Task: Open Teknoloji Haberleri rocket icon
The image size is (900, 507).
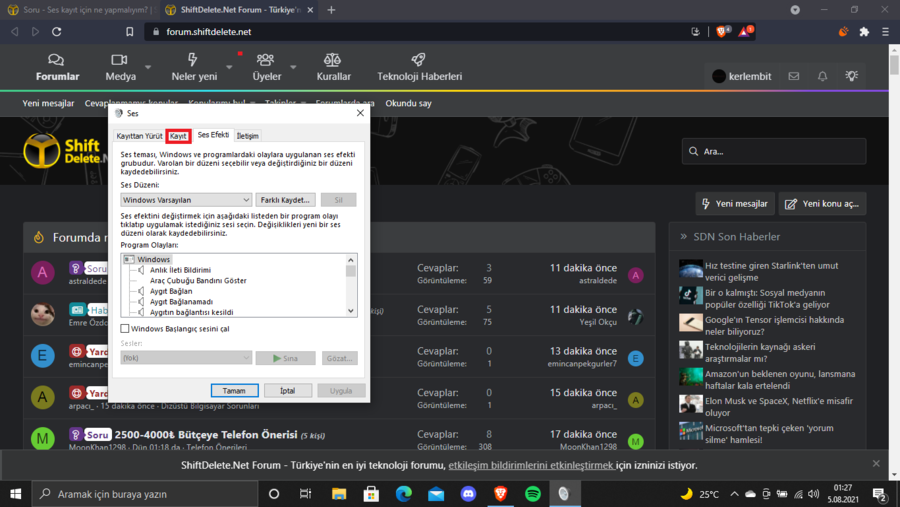Action: (x=419, y=60)
